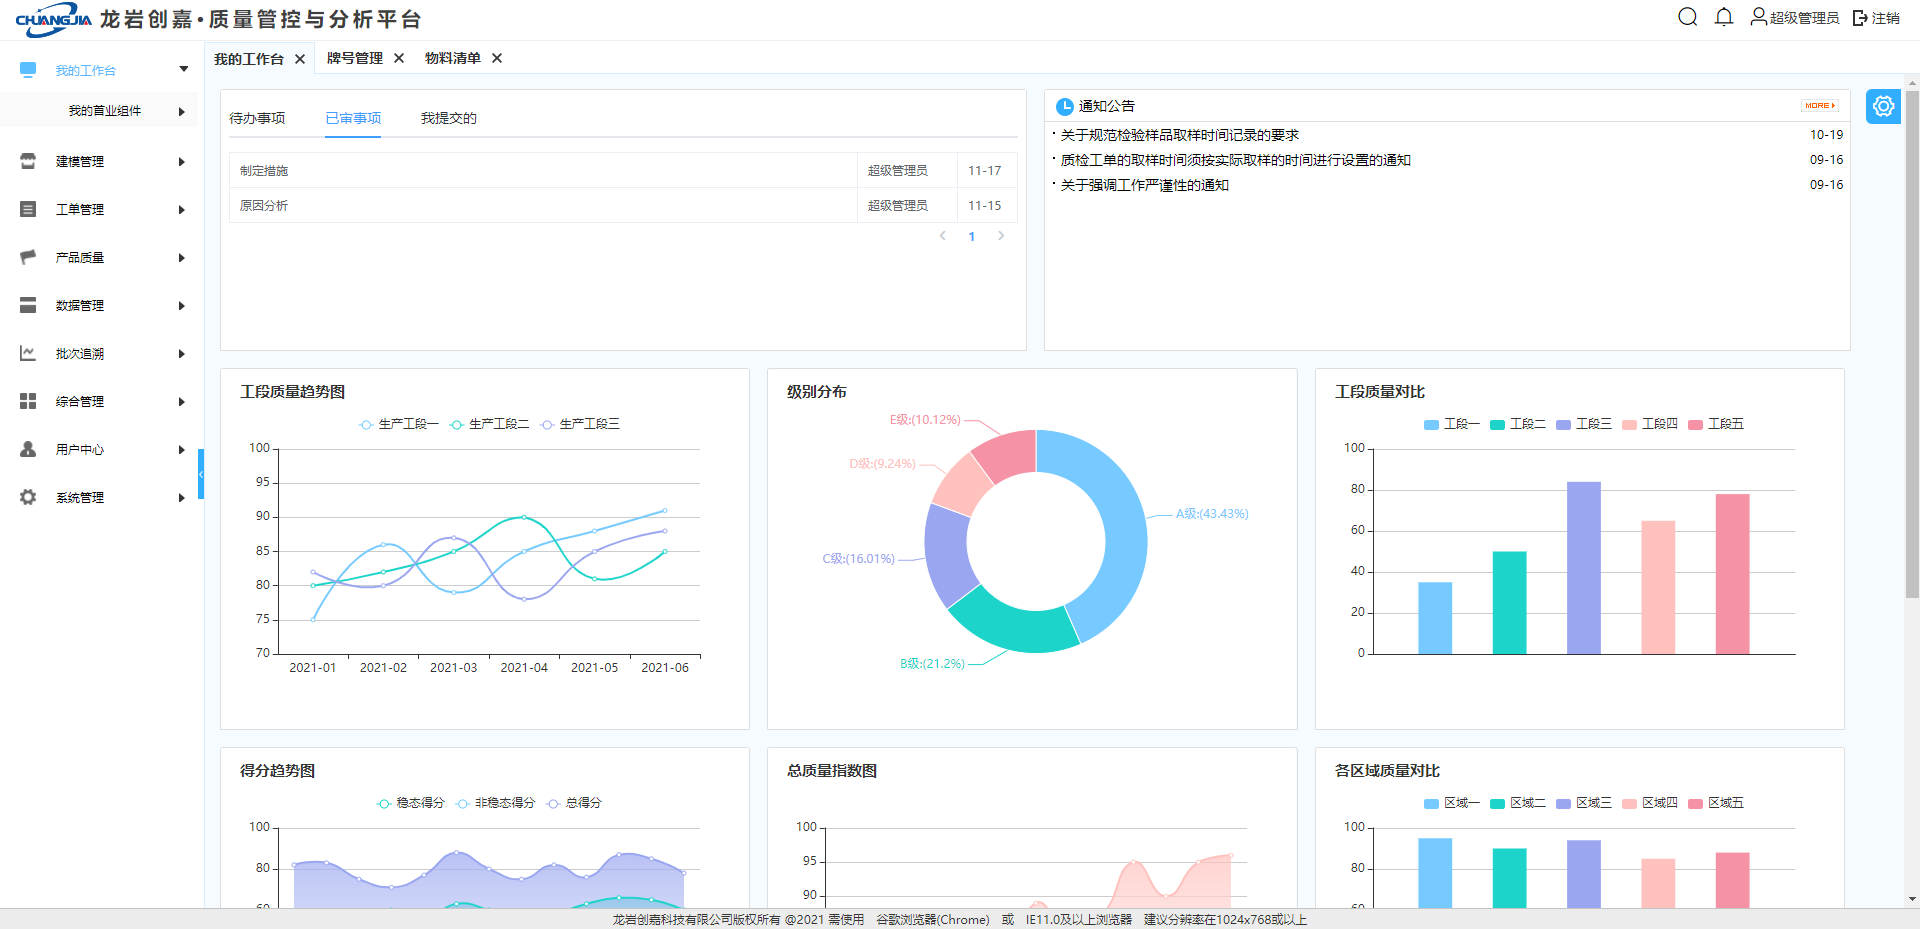Viewport: 1920px width, 929px height.
Task: Collapse the sidebar with the blue handle
Action: click(201, 474)
